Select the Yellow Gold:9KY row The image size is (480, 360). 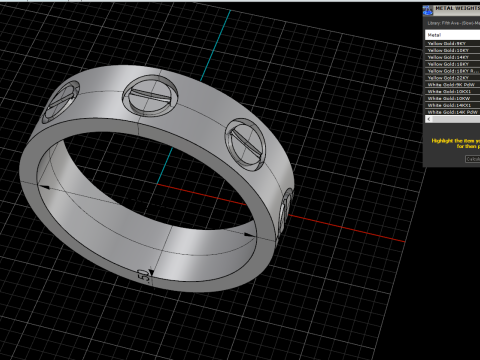(452, 43)
